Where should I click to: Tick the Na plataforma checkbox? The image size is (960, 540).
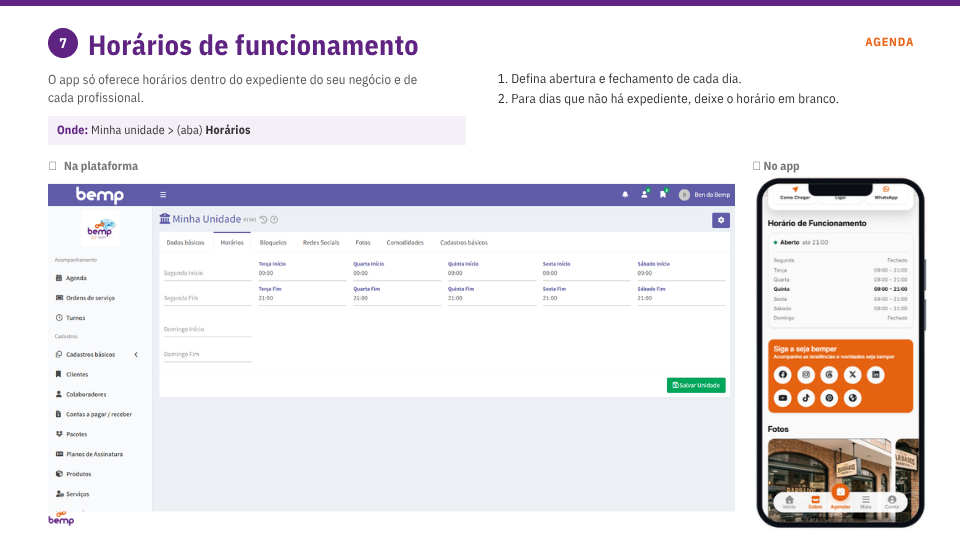click(x=53, y=166)
